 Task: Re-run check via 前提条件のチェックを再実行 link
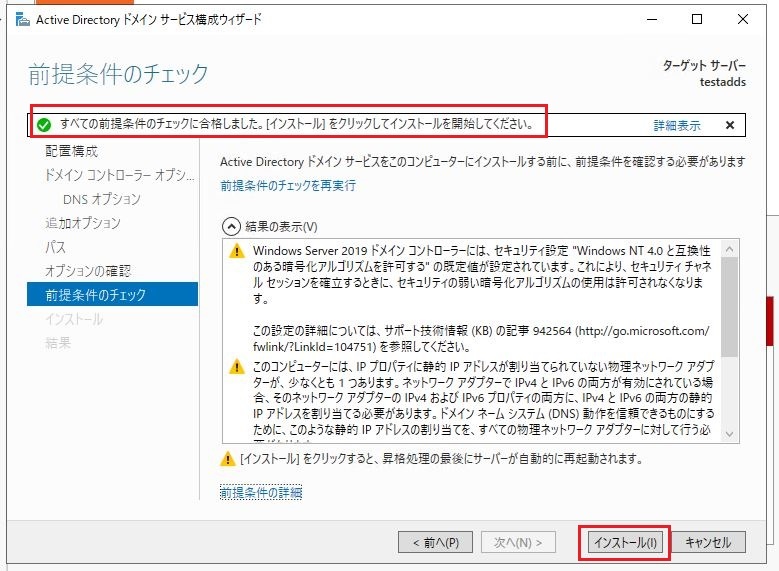point(288,186)
